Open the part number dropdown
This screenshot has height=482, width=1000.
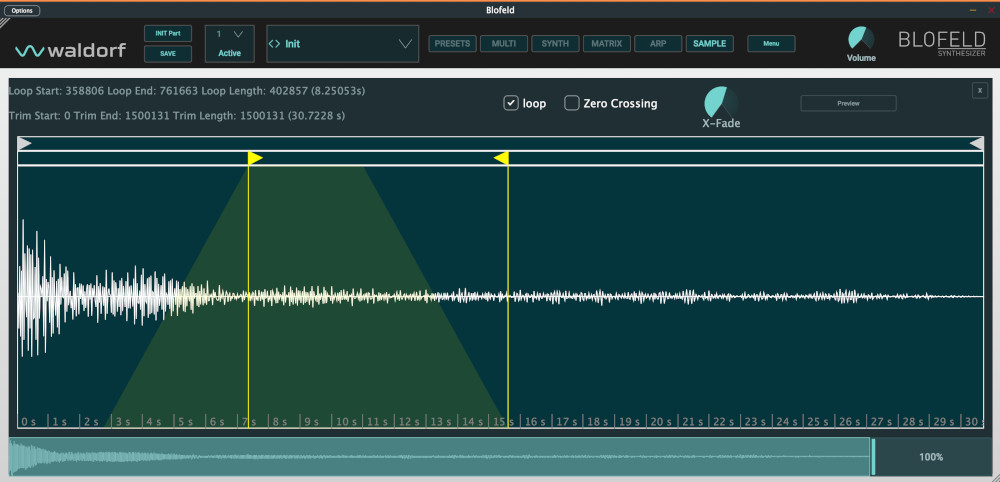click(x=237, y=35)
